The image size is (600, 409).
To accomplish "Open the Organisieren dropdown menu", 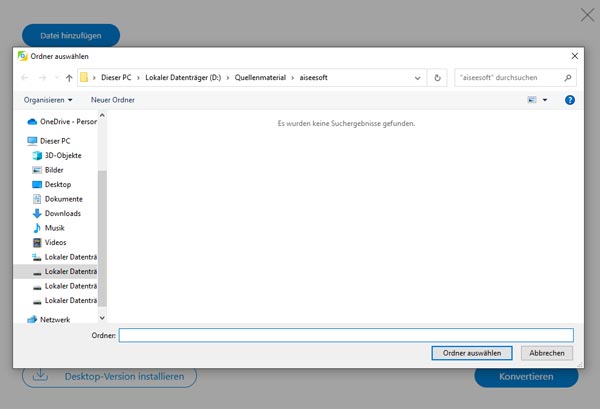I will pos(48,100).
